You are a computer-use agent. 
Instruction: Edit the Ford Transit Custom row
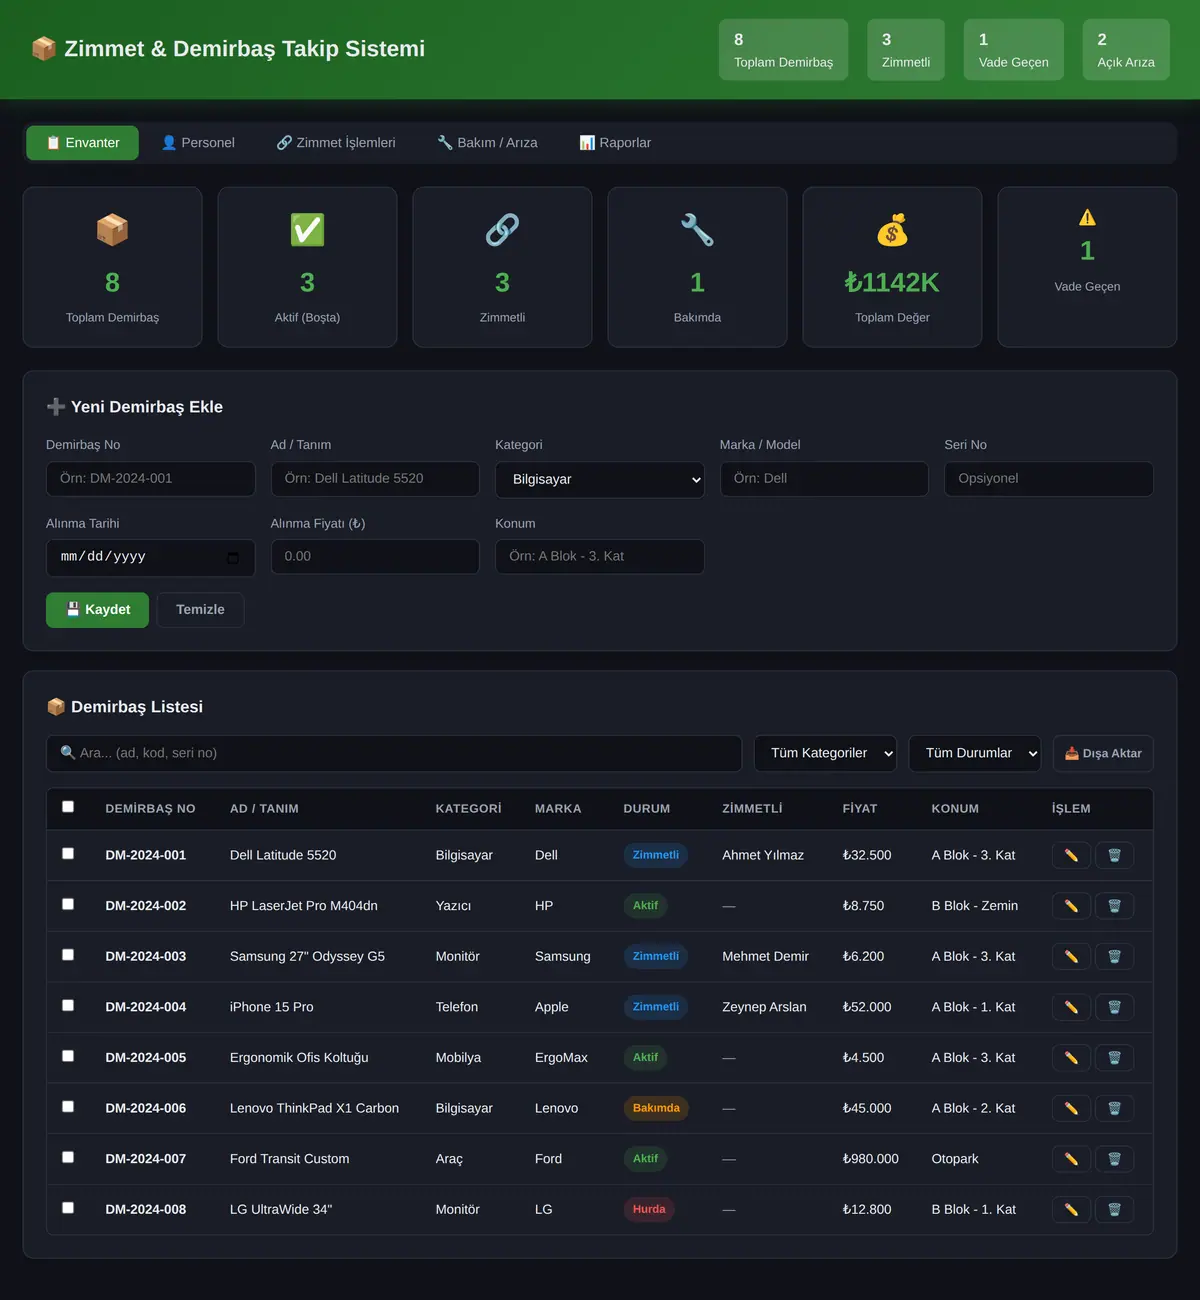coord(1071,1159)
